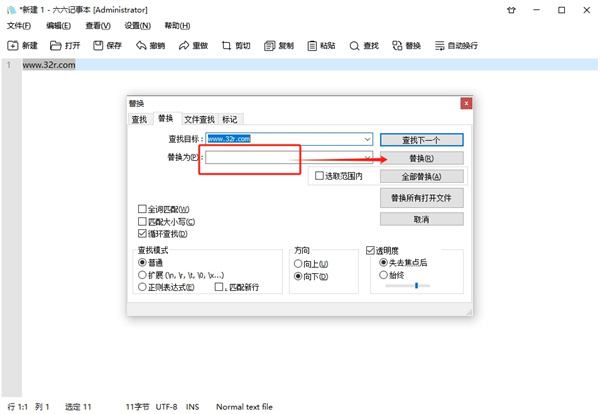Redo with the 重做 toolbar icon
This screenshot has width=600, height=414.
tap(184, 46)
